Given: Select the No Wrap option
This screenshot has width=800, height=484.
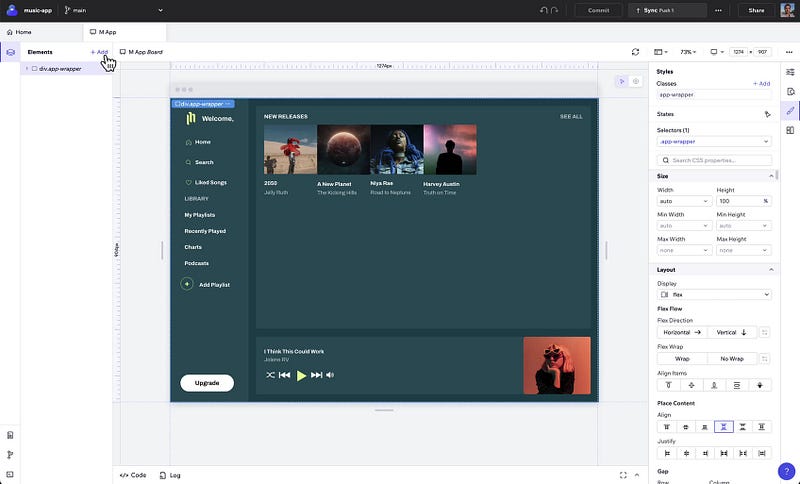Looking at the screenshot, I should pyautogui.click(x=732, y=359).
